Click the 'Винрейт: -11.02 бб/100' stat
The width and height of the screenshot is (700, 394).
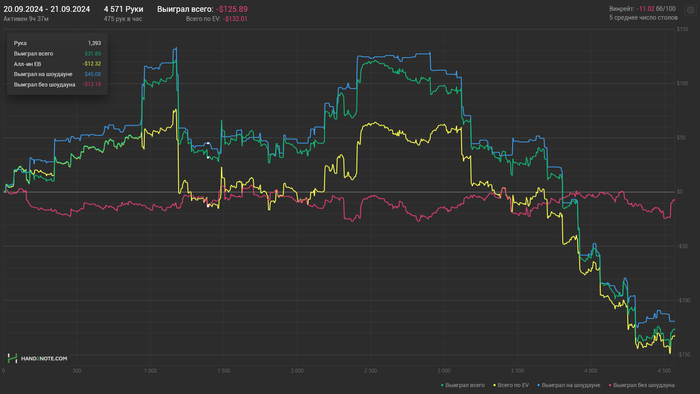[642, 8]
